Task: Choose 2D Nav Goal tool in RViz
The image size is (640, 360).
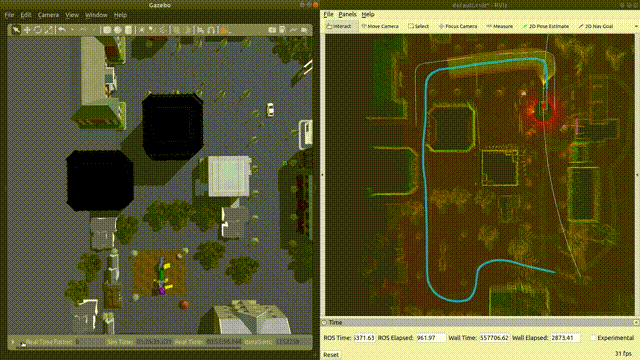Action: click(596, 26)
